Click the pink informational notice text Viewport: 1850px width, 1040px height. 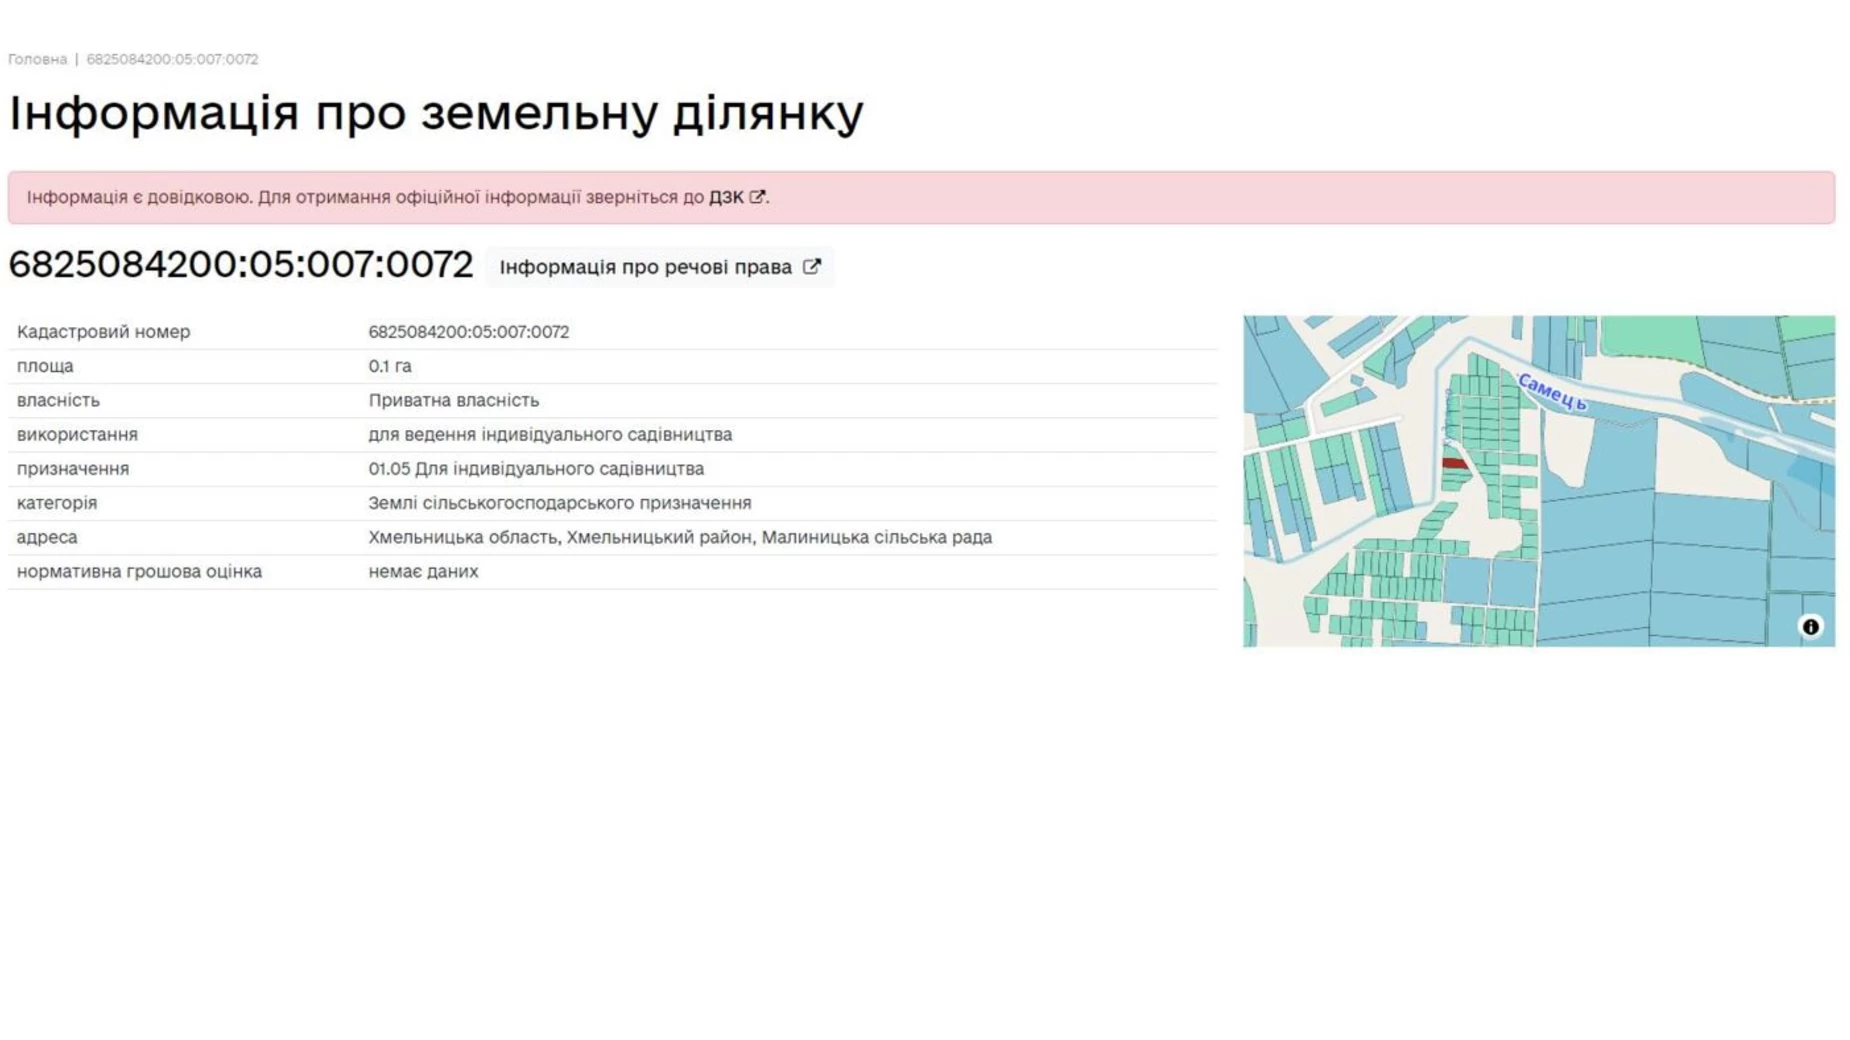coord(398,197)
